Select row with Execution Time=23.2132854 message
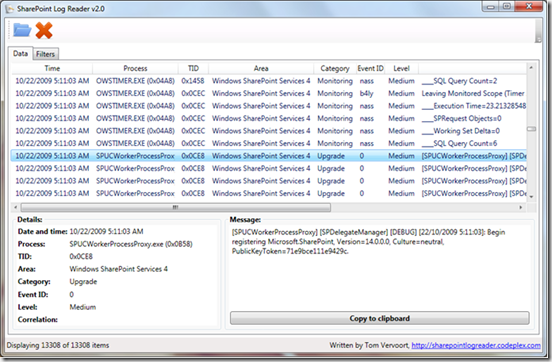Image resolution: width=552 pixels, height=362 pixels. click(269, 106)
